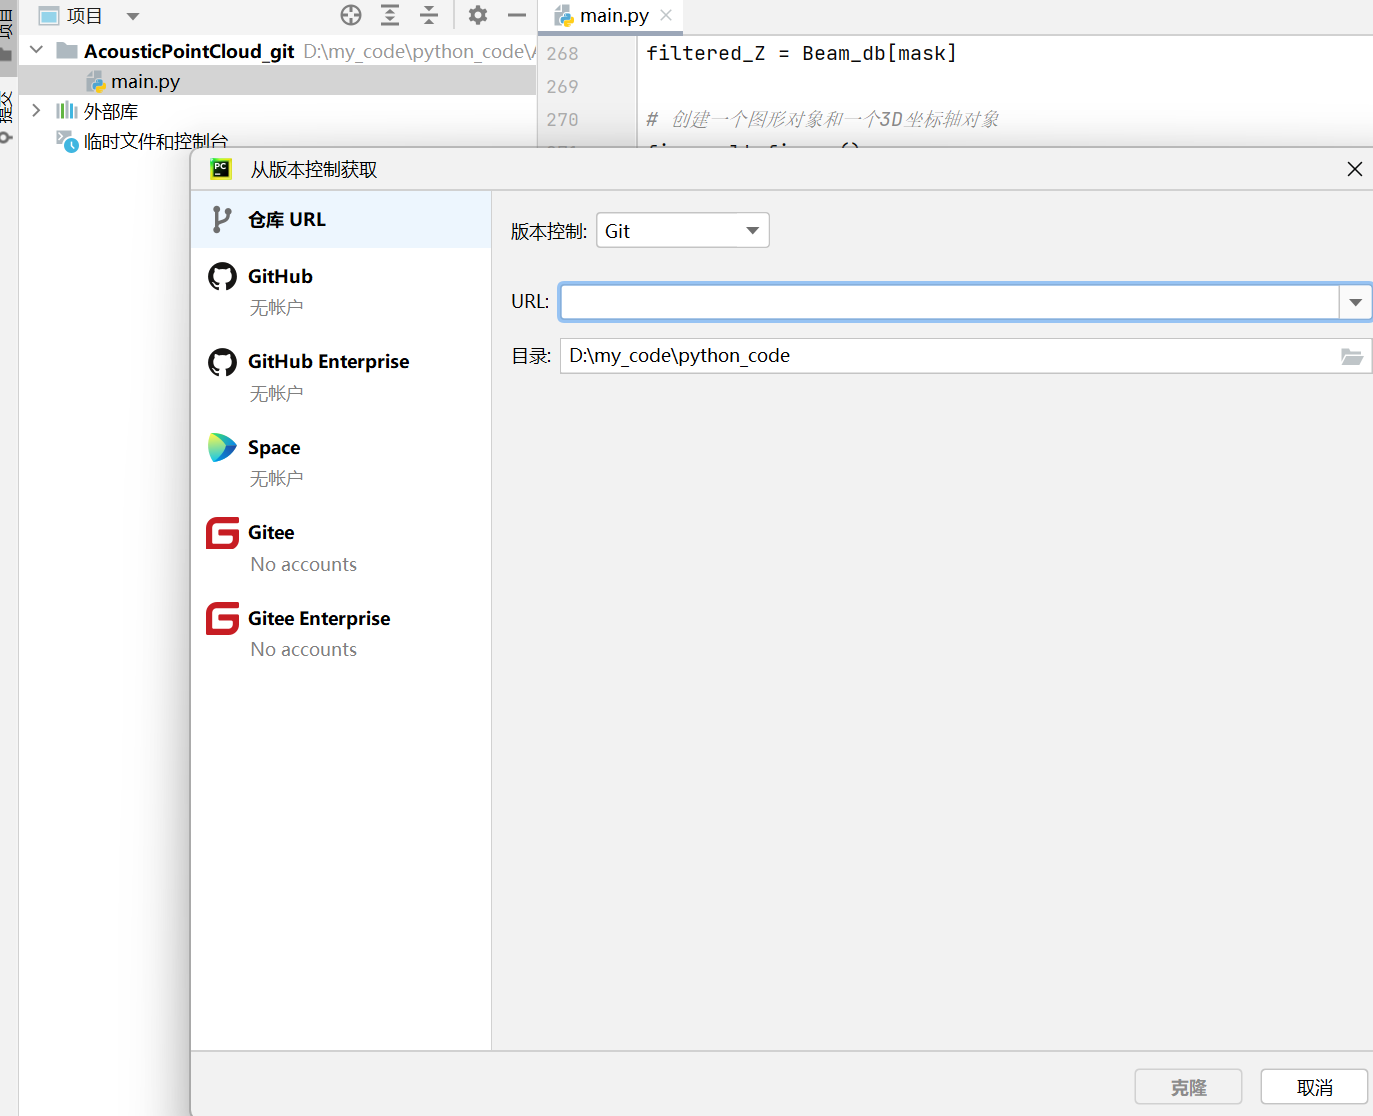Close the 从版本控制获取 dialog

tap(1354, 169)
